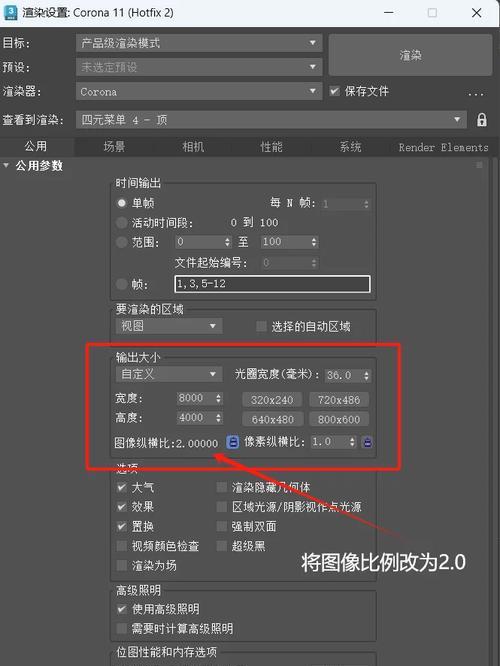Image resolution: width=500 pixels, height=666 pixels.
Task: Open save file options via three dots
Action: click(476, 94)
